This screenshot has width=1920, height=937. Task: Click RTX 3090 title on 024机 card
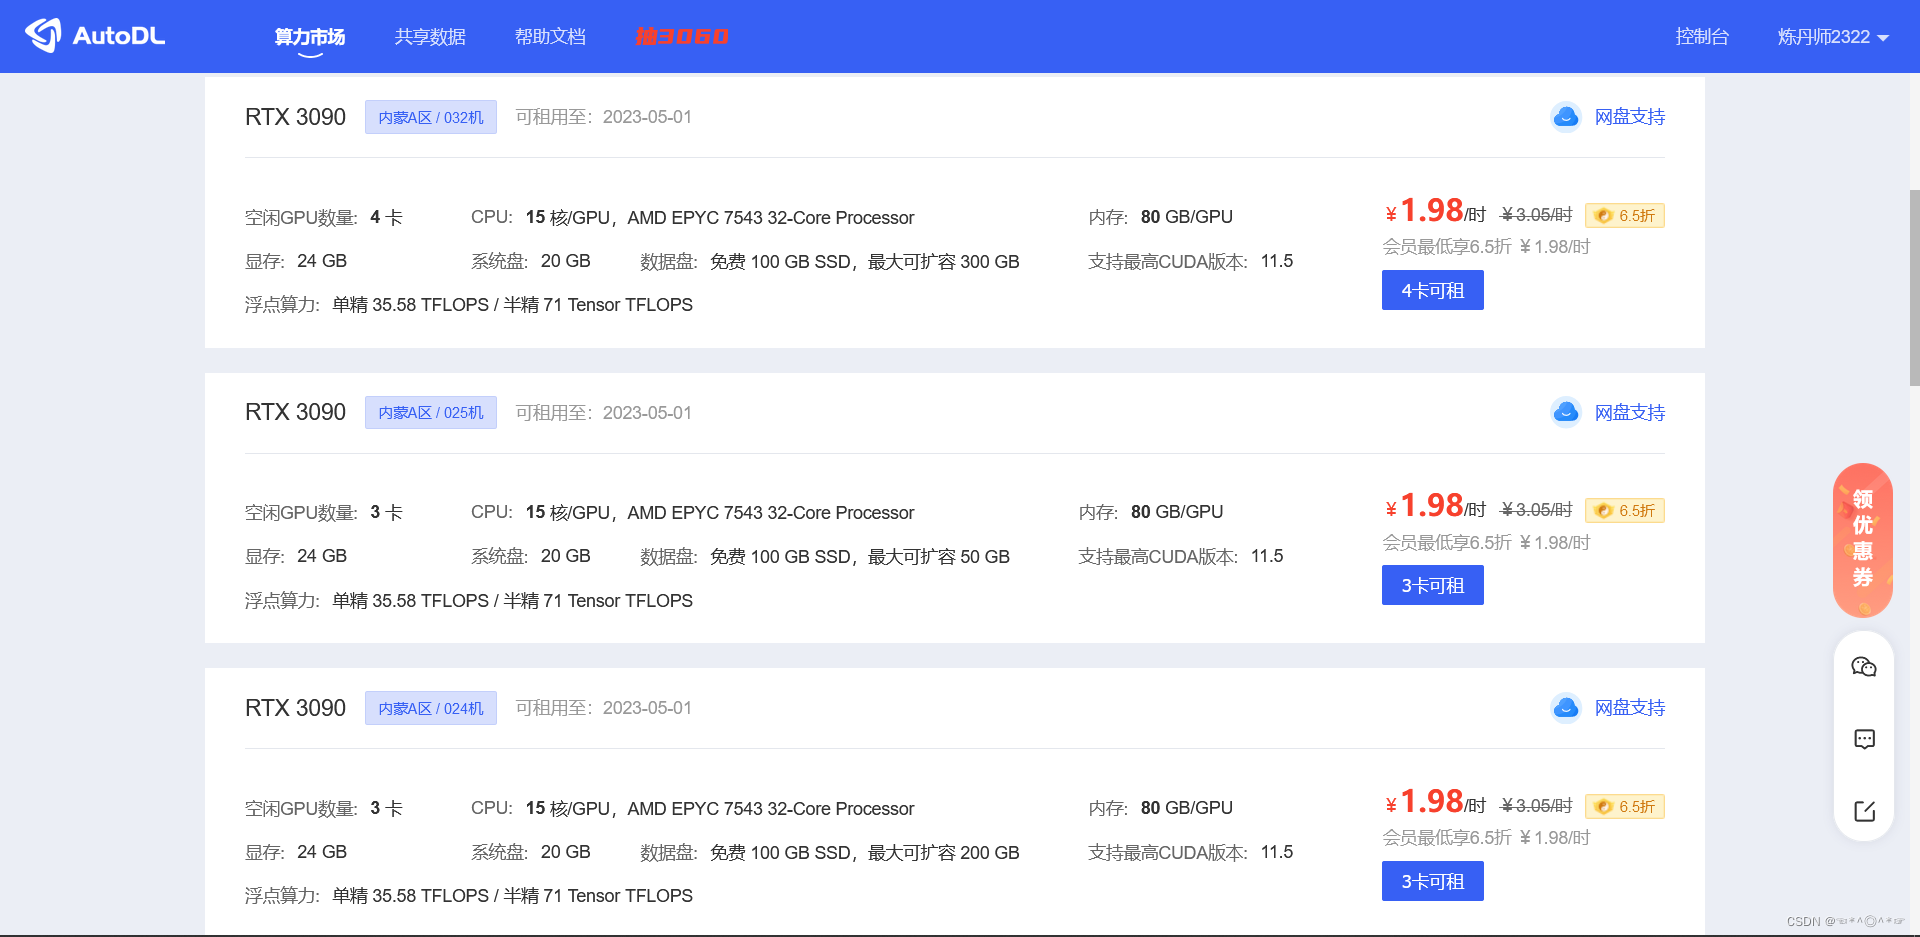295,708
